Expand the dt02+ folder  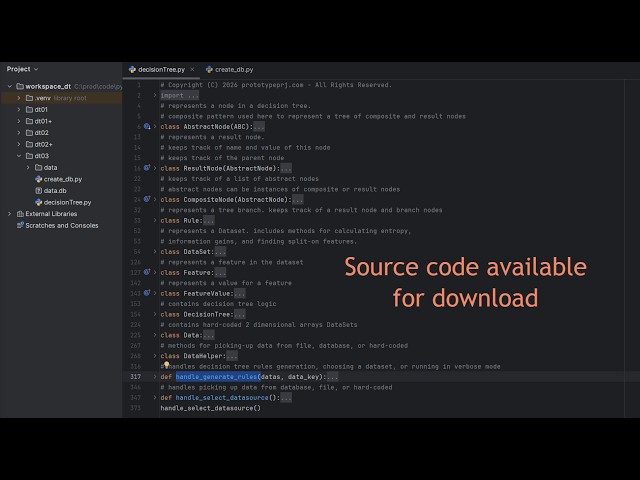tap(19, 144)
